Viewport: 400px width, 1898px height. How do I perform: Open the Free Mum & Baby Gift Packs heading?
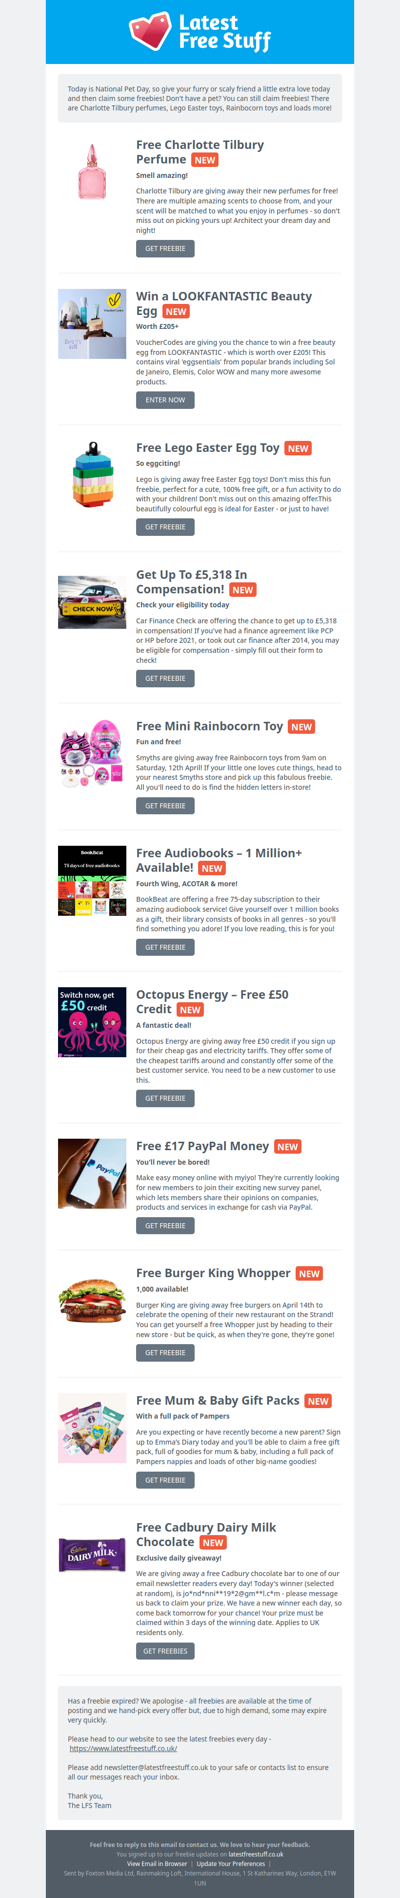[218, 1400]
